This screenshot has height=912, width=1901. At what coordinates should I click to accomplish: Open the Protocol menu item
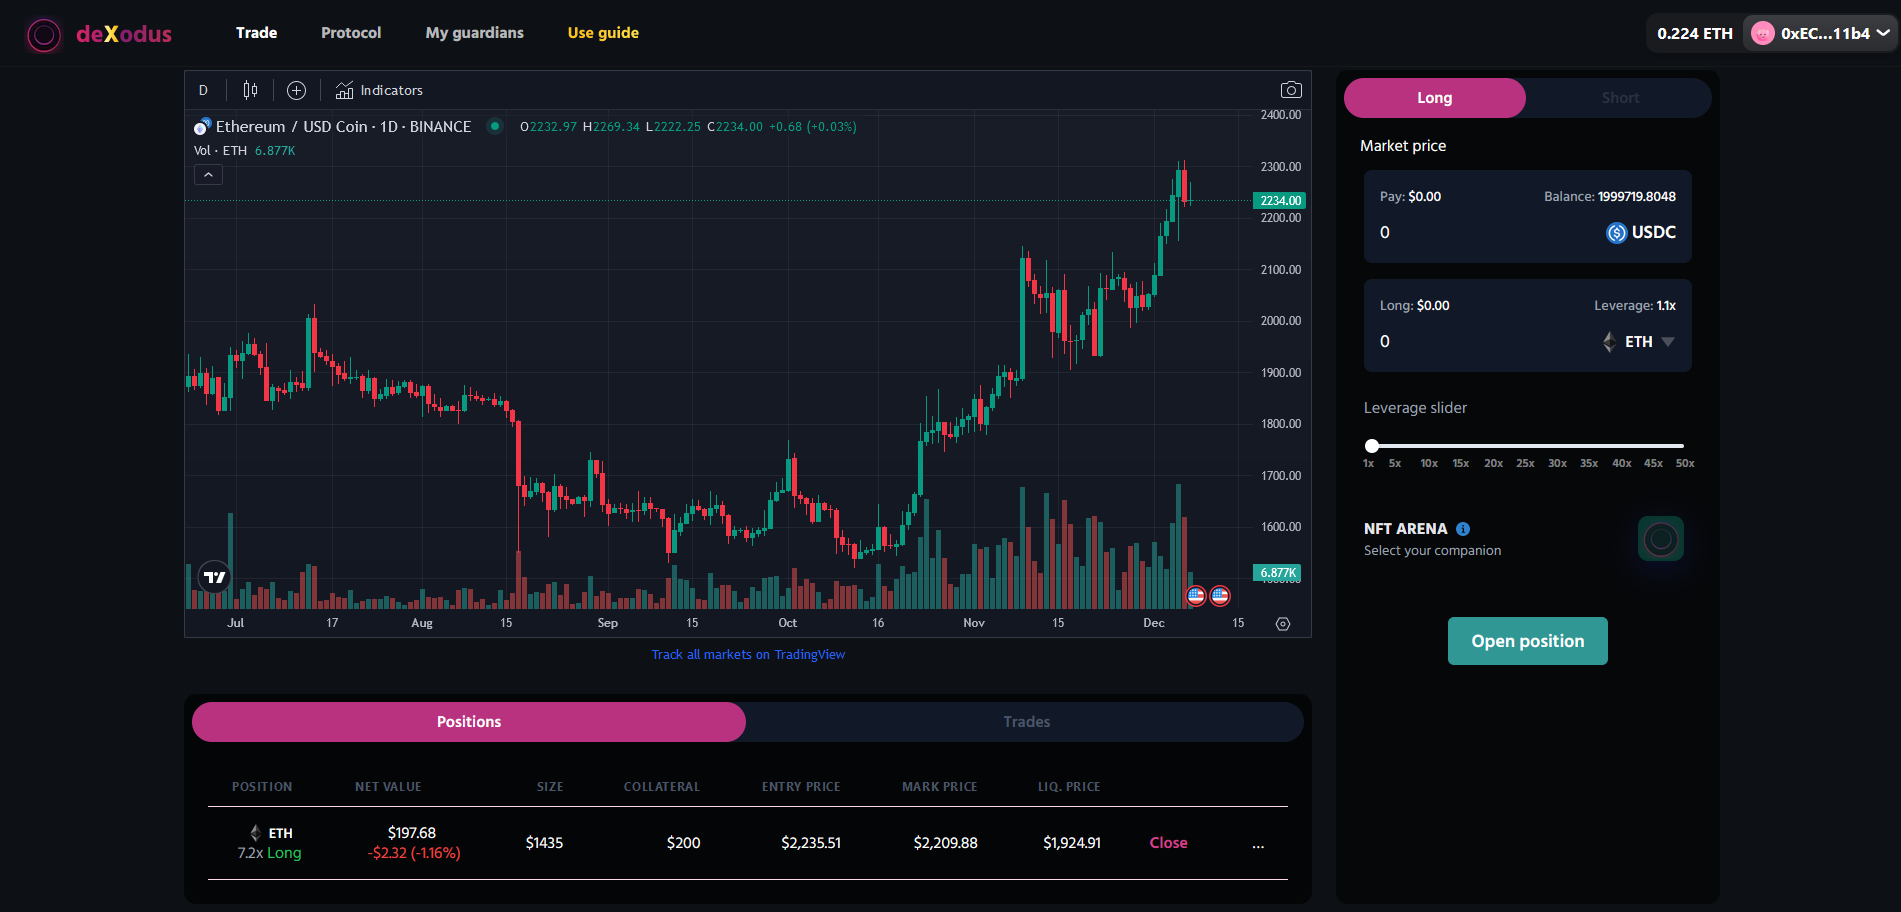coord(351,33)
